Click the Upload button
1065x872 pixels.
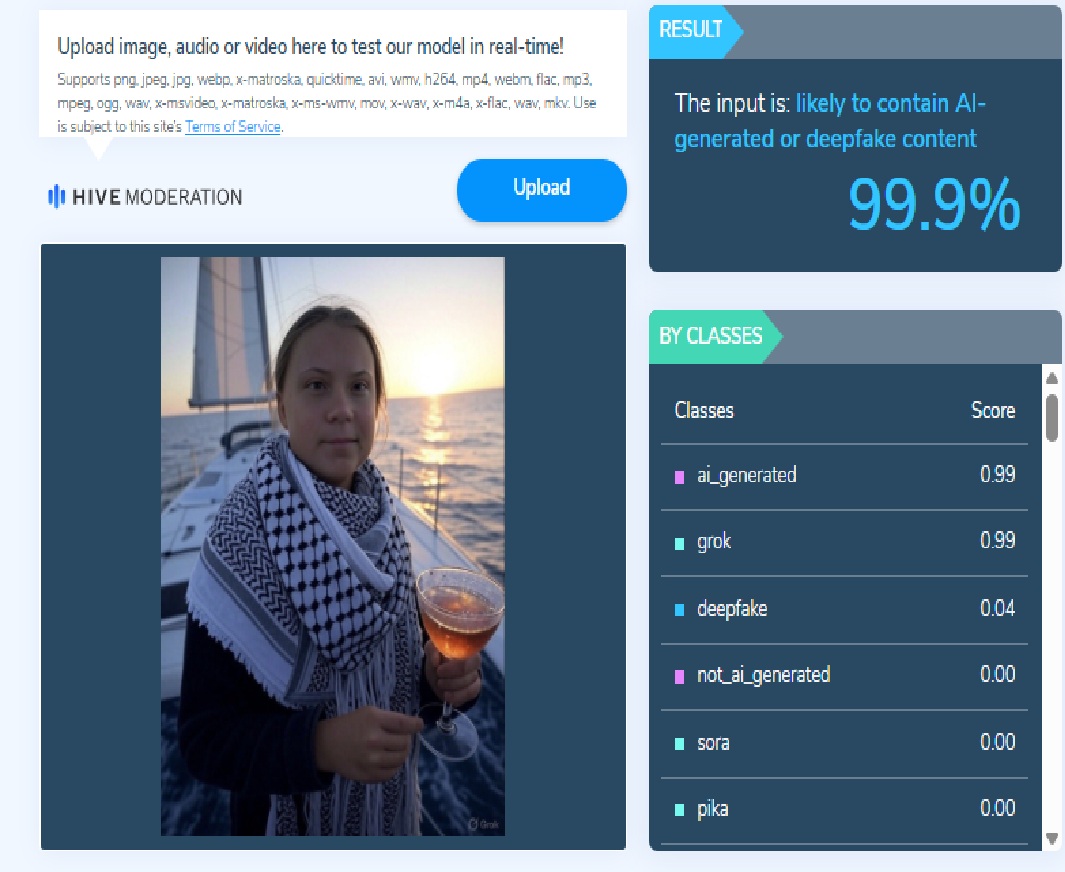[541, 190]
